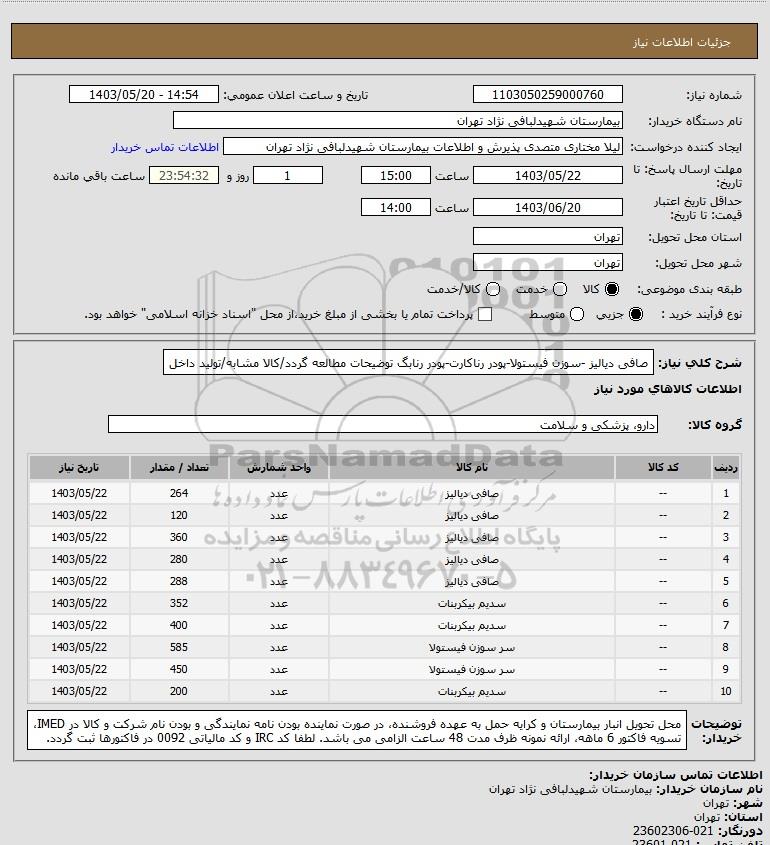
Task: Click the goods group field دارو، پزشکی و سلامت
Action: [383, 425]
